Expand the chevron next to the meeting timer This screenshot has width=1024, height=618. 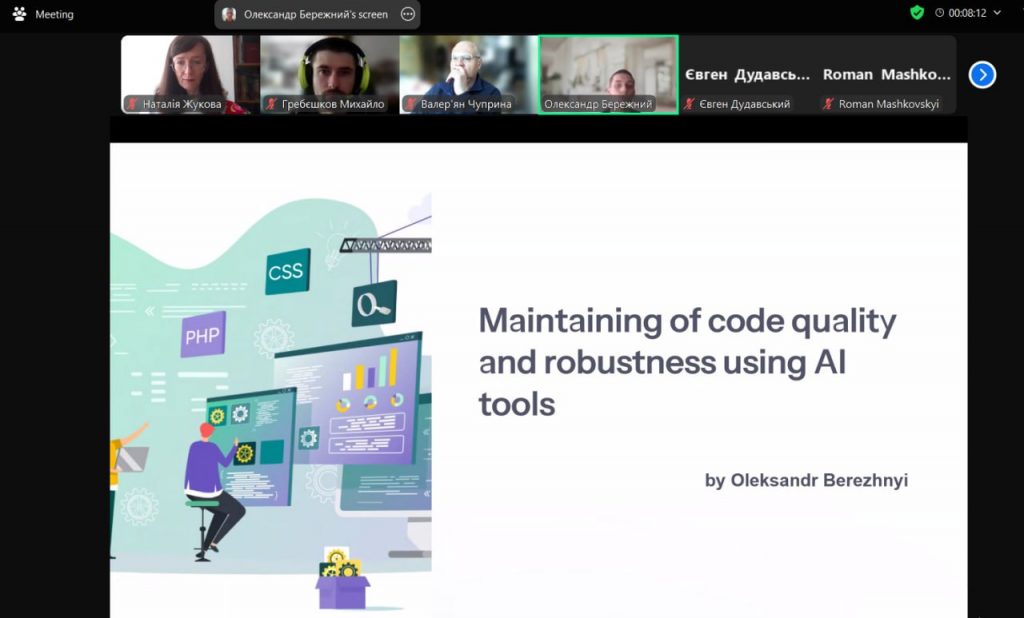(997, 13)
